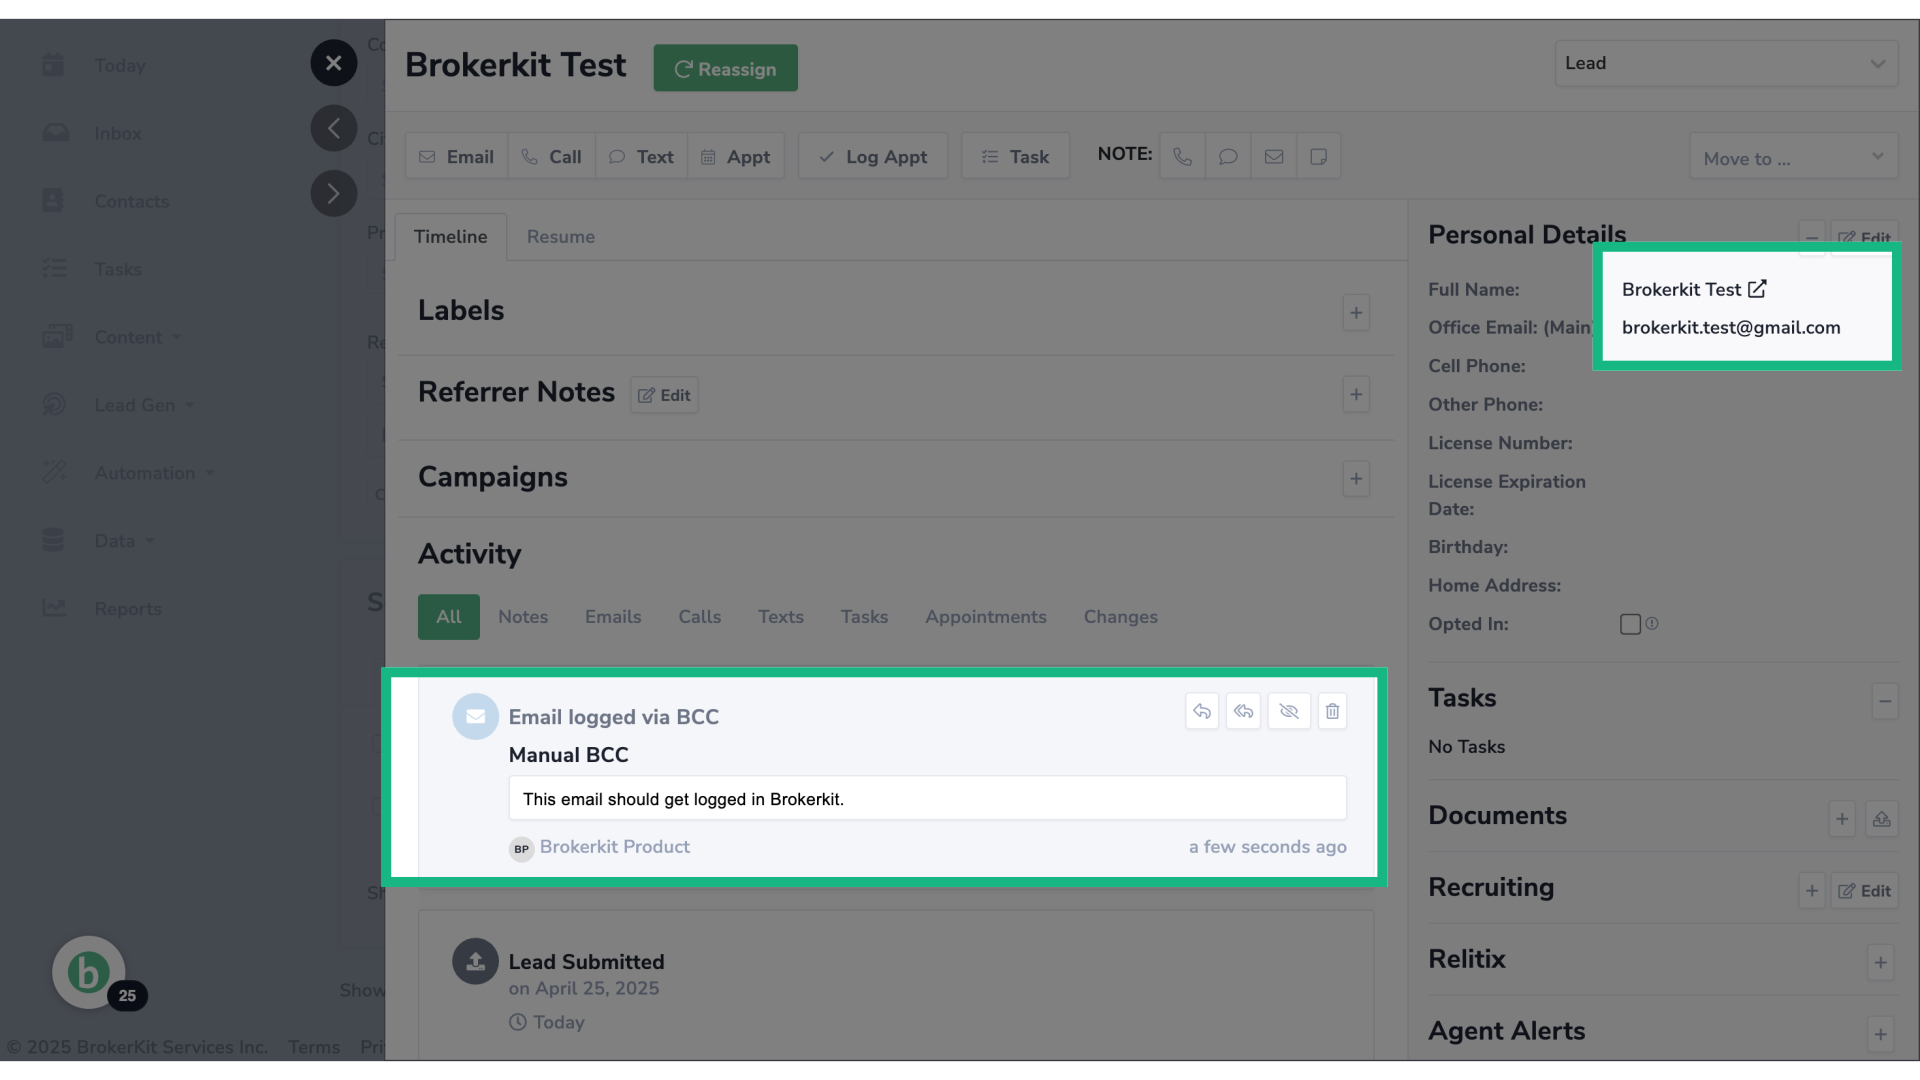The height and width of the screenshot is (1080, 1920).
Task: Click the Call action button
Action: (x=552, y=156)
